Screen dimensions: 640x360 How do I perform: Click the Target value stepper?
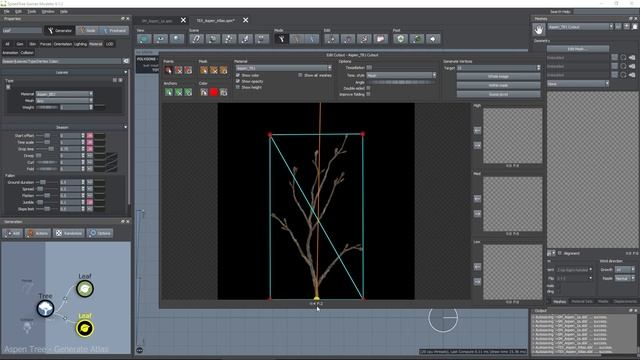(x=538, y=68)
